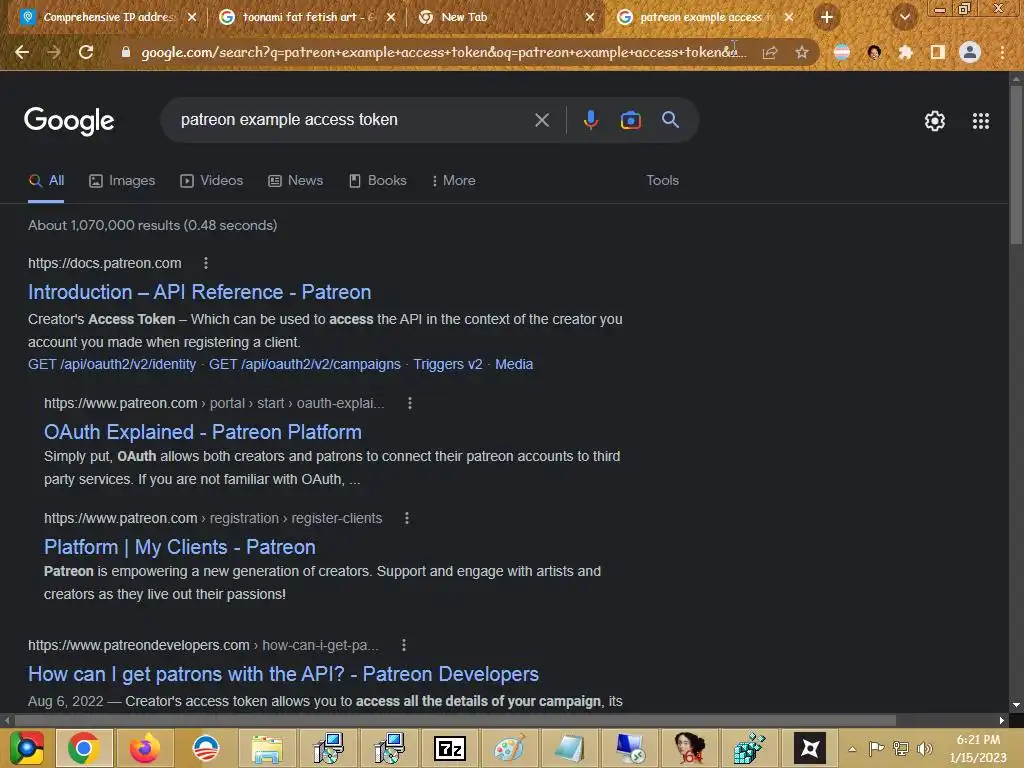
Task: Open the Extensions puzzle piece menu
Action: pos(906,52)
